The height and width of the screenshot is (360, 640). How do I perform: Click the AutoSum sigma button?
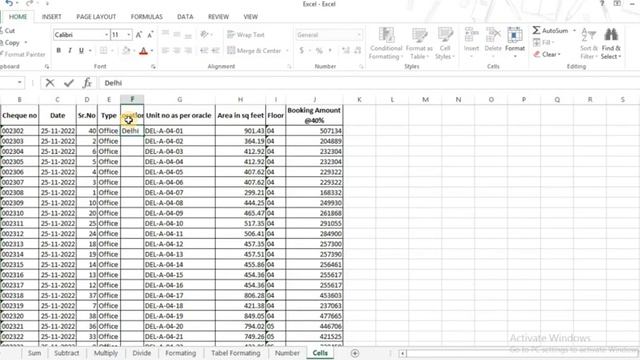coord(550,30)
